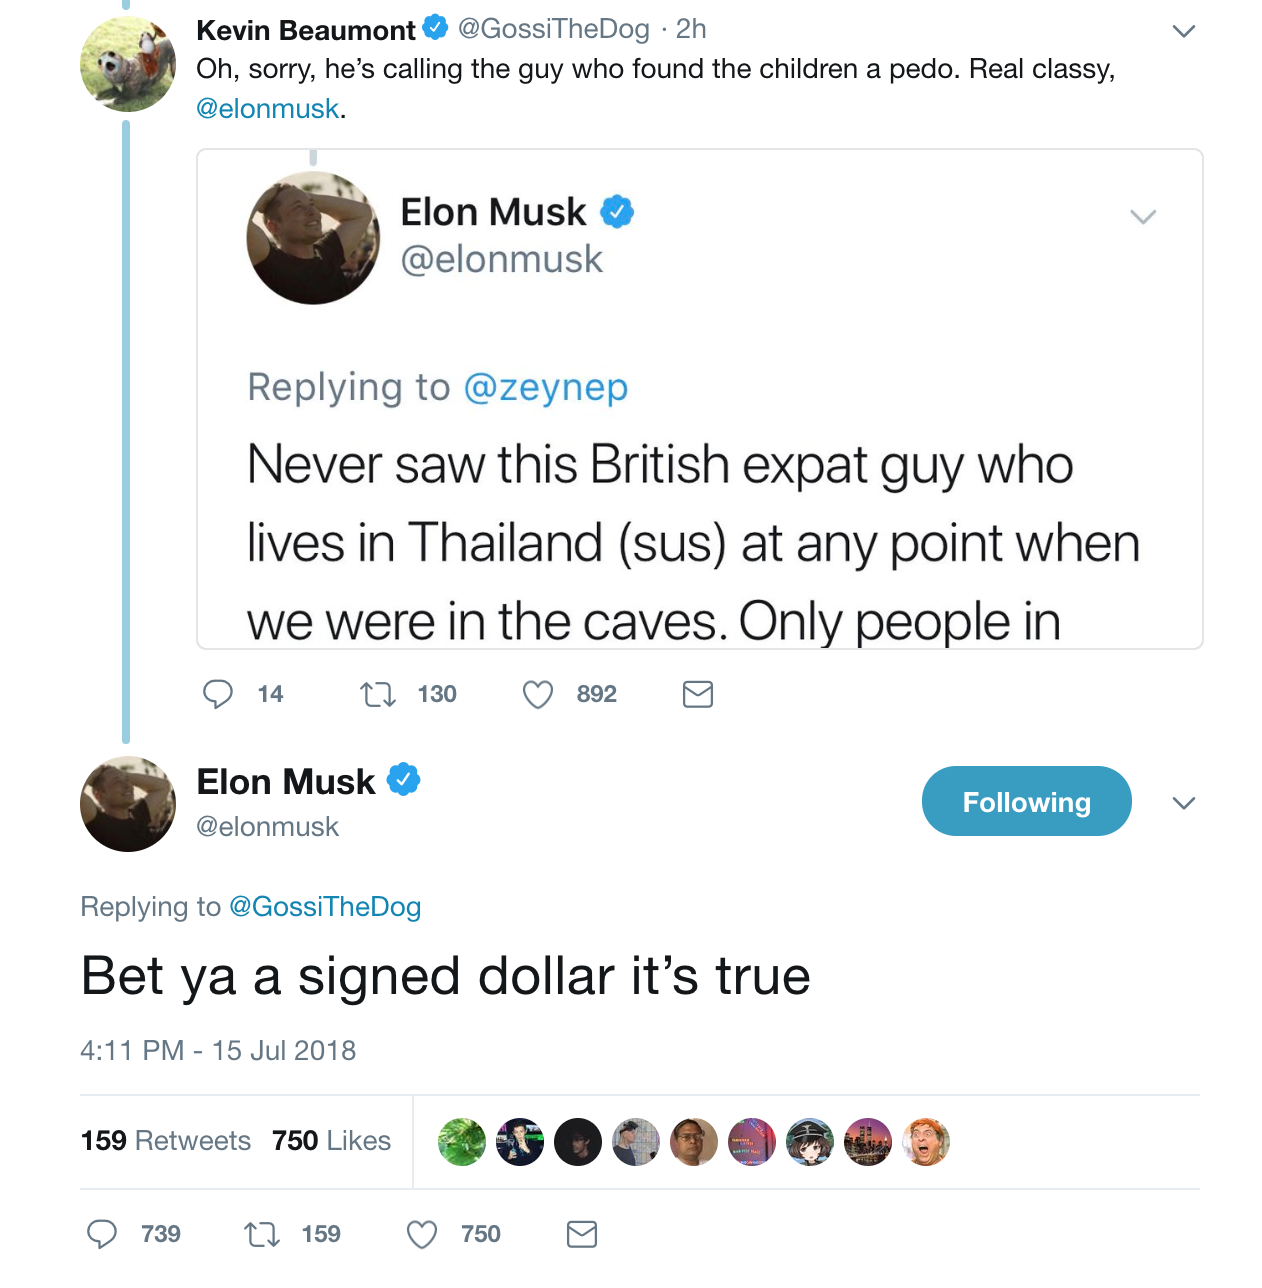Share Elon Musk's reply via direct message

pos(581,1234)
